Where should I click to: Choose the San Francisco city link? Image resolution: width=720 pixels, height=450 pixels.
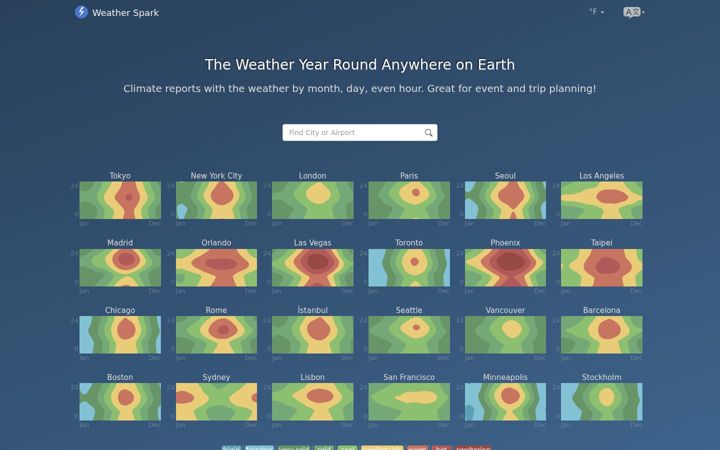[x=409, y=377]
